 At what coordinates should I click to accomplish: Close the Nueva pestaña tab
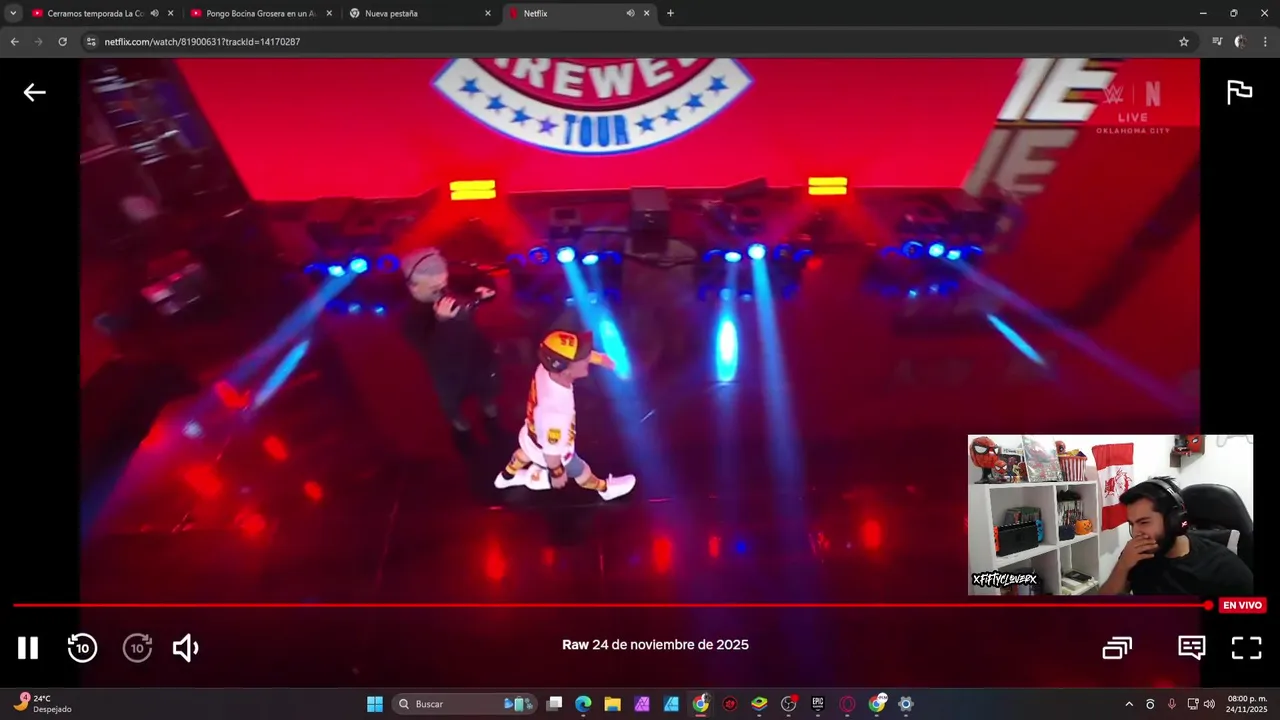[x=488, y=13]
